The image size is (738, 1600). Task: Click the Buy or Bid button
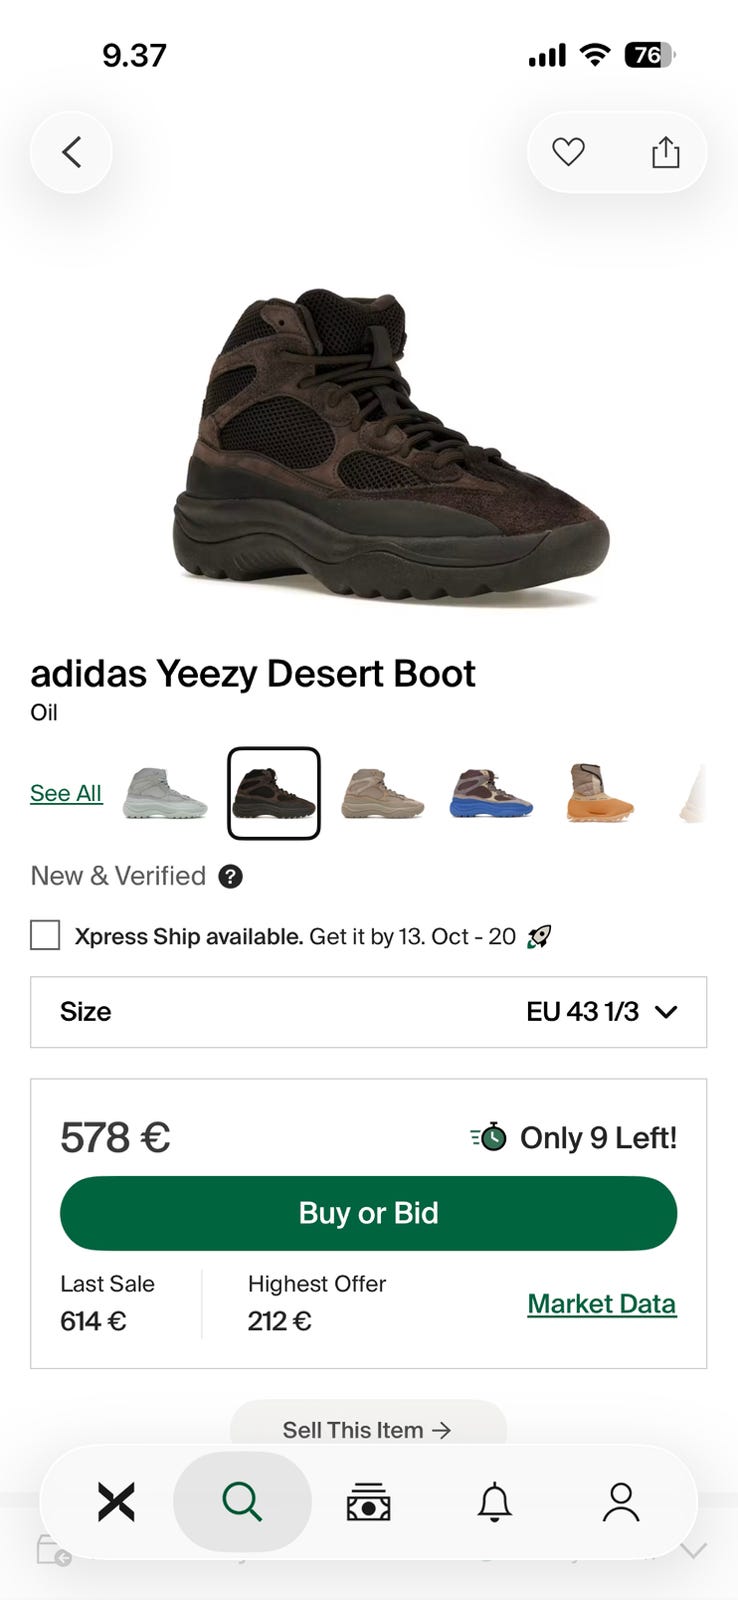[368, 1213]
